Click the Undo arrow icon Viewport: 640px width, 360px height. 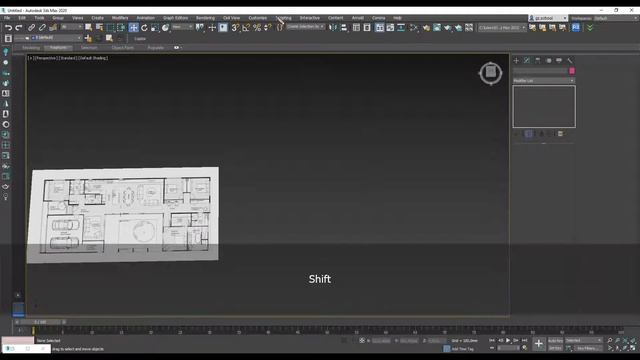[8, 28]
